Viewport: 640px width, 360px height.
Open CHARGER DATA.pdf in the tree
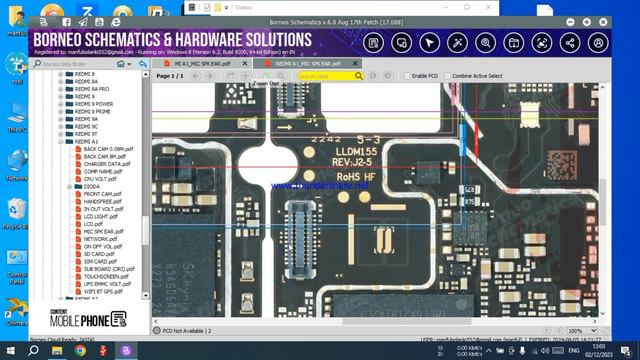click(x=107, y=164)
